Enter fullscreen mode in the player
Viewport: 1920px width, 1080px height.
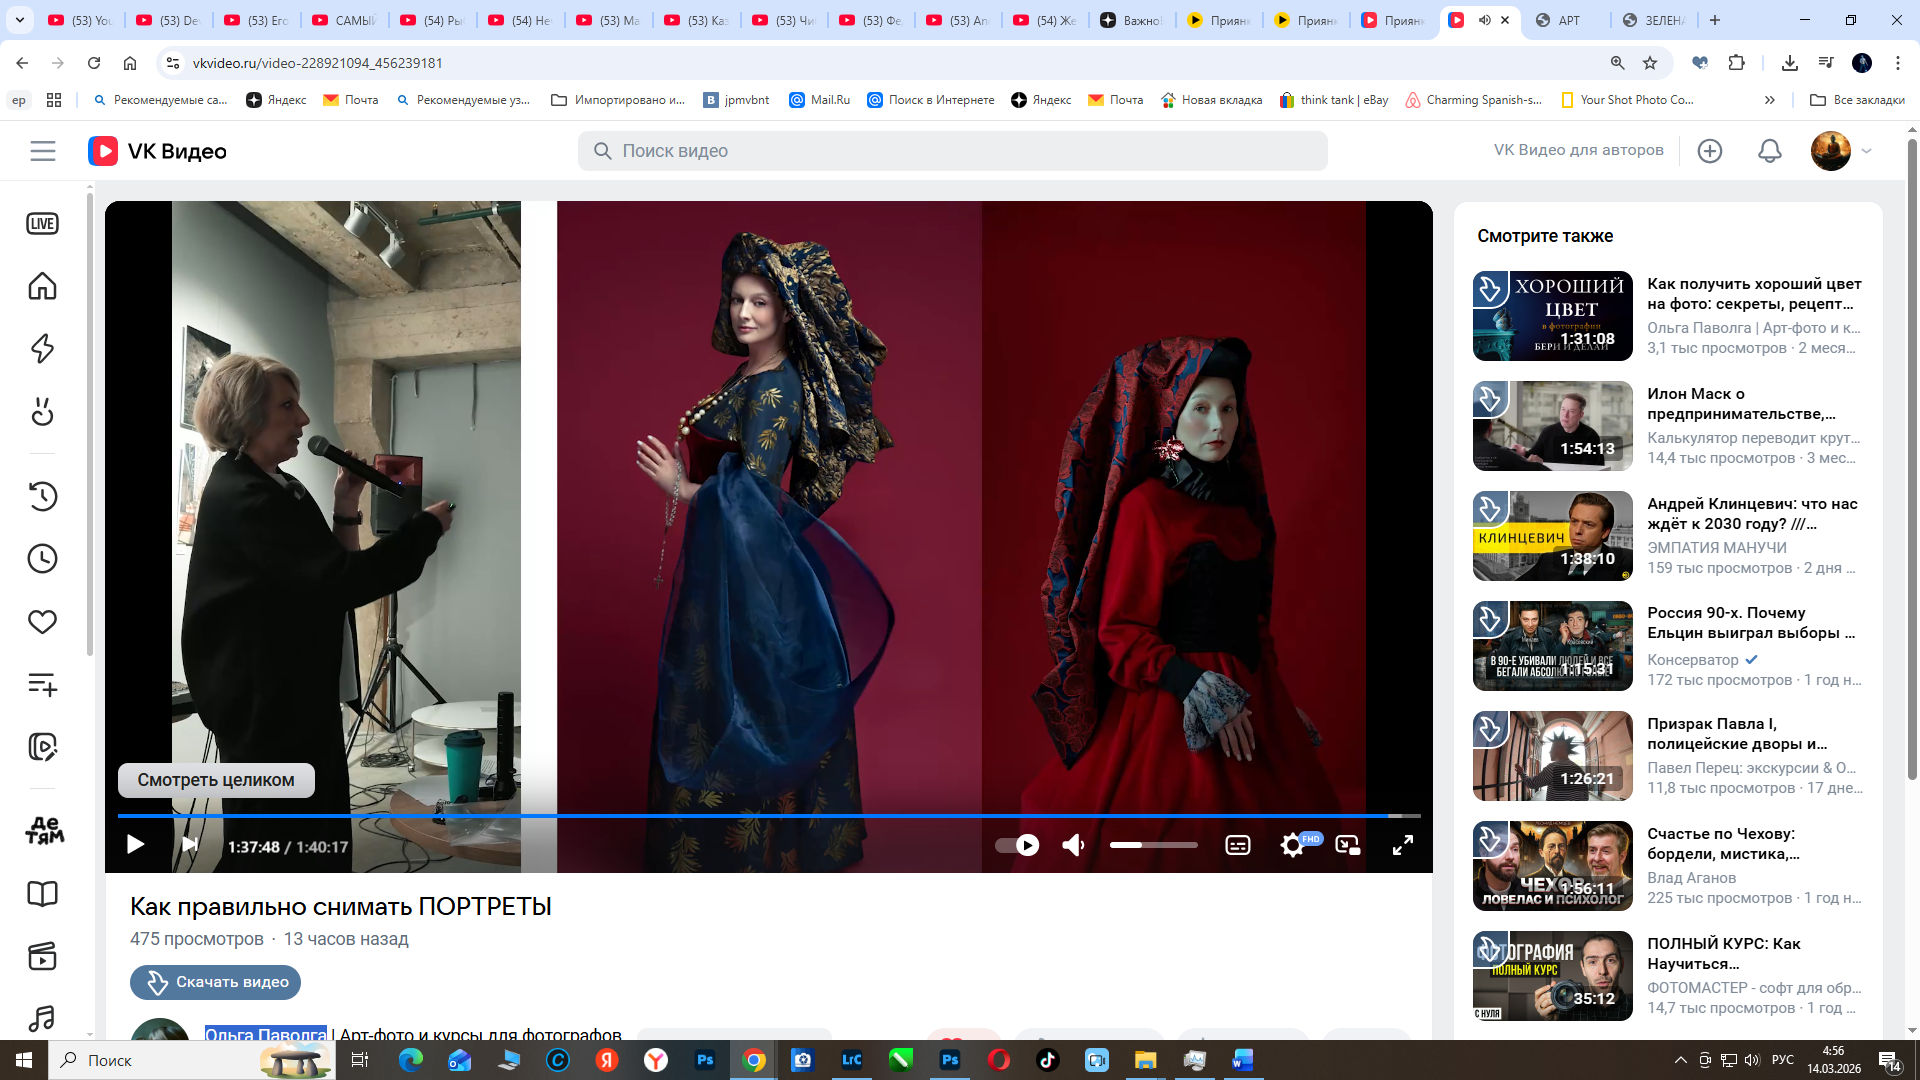point(1402,846)
